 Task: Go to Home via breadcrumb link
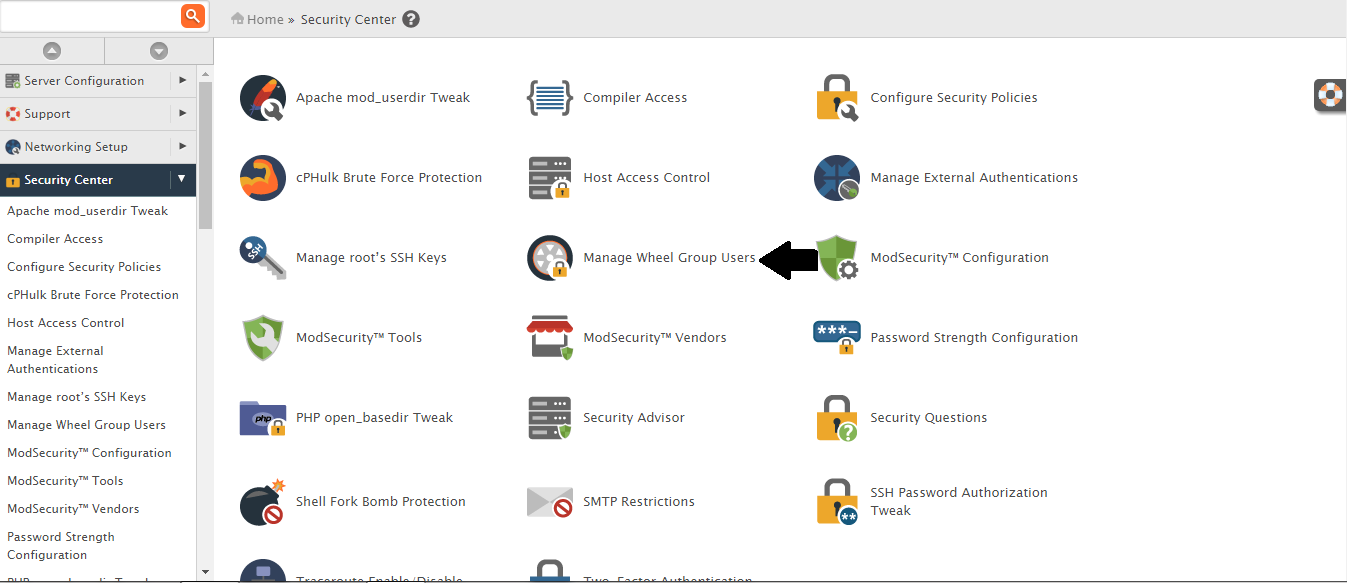[265, 19]
